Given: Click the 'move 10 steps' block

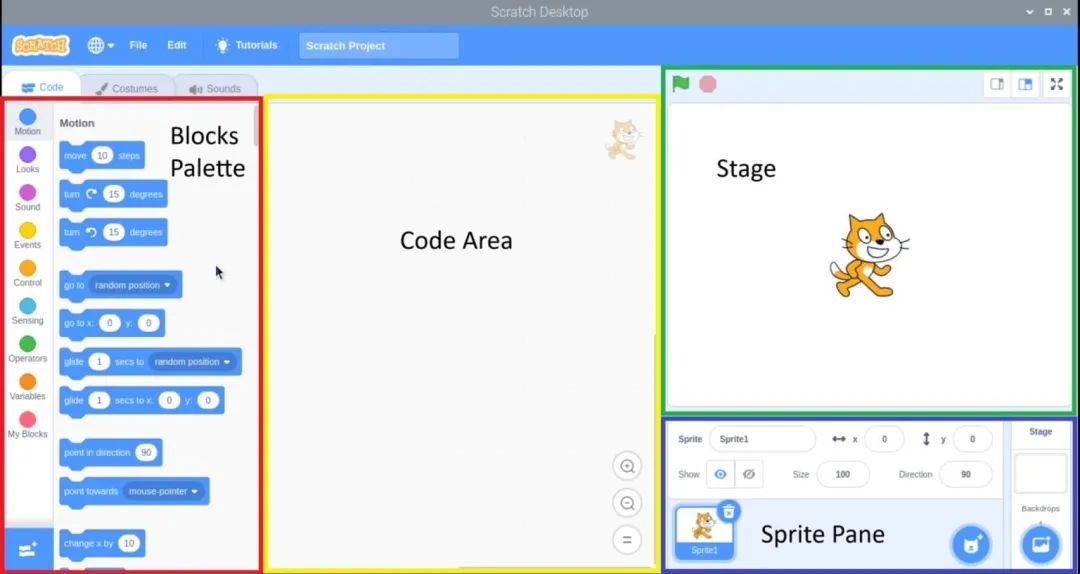Looking at the screenshot, I should [x=102, y=156].
